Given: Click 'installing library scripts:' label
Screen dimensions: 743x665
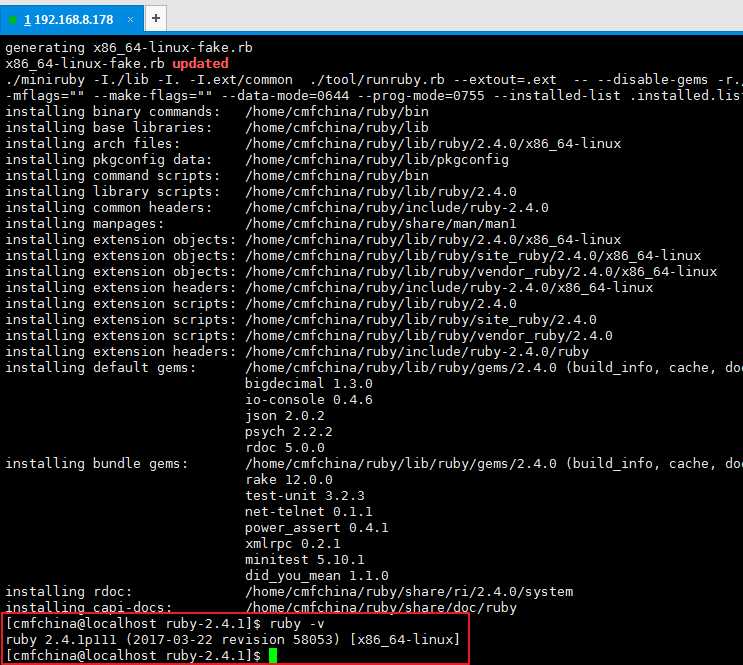Looking at the screenshot, I should [x=113, y=191].
